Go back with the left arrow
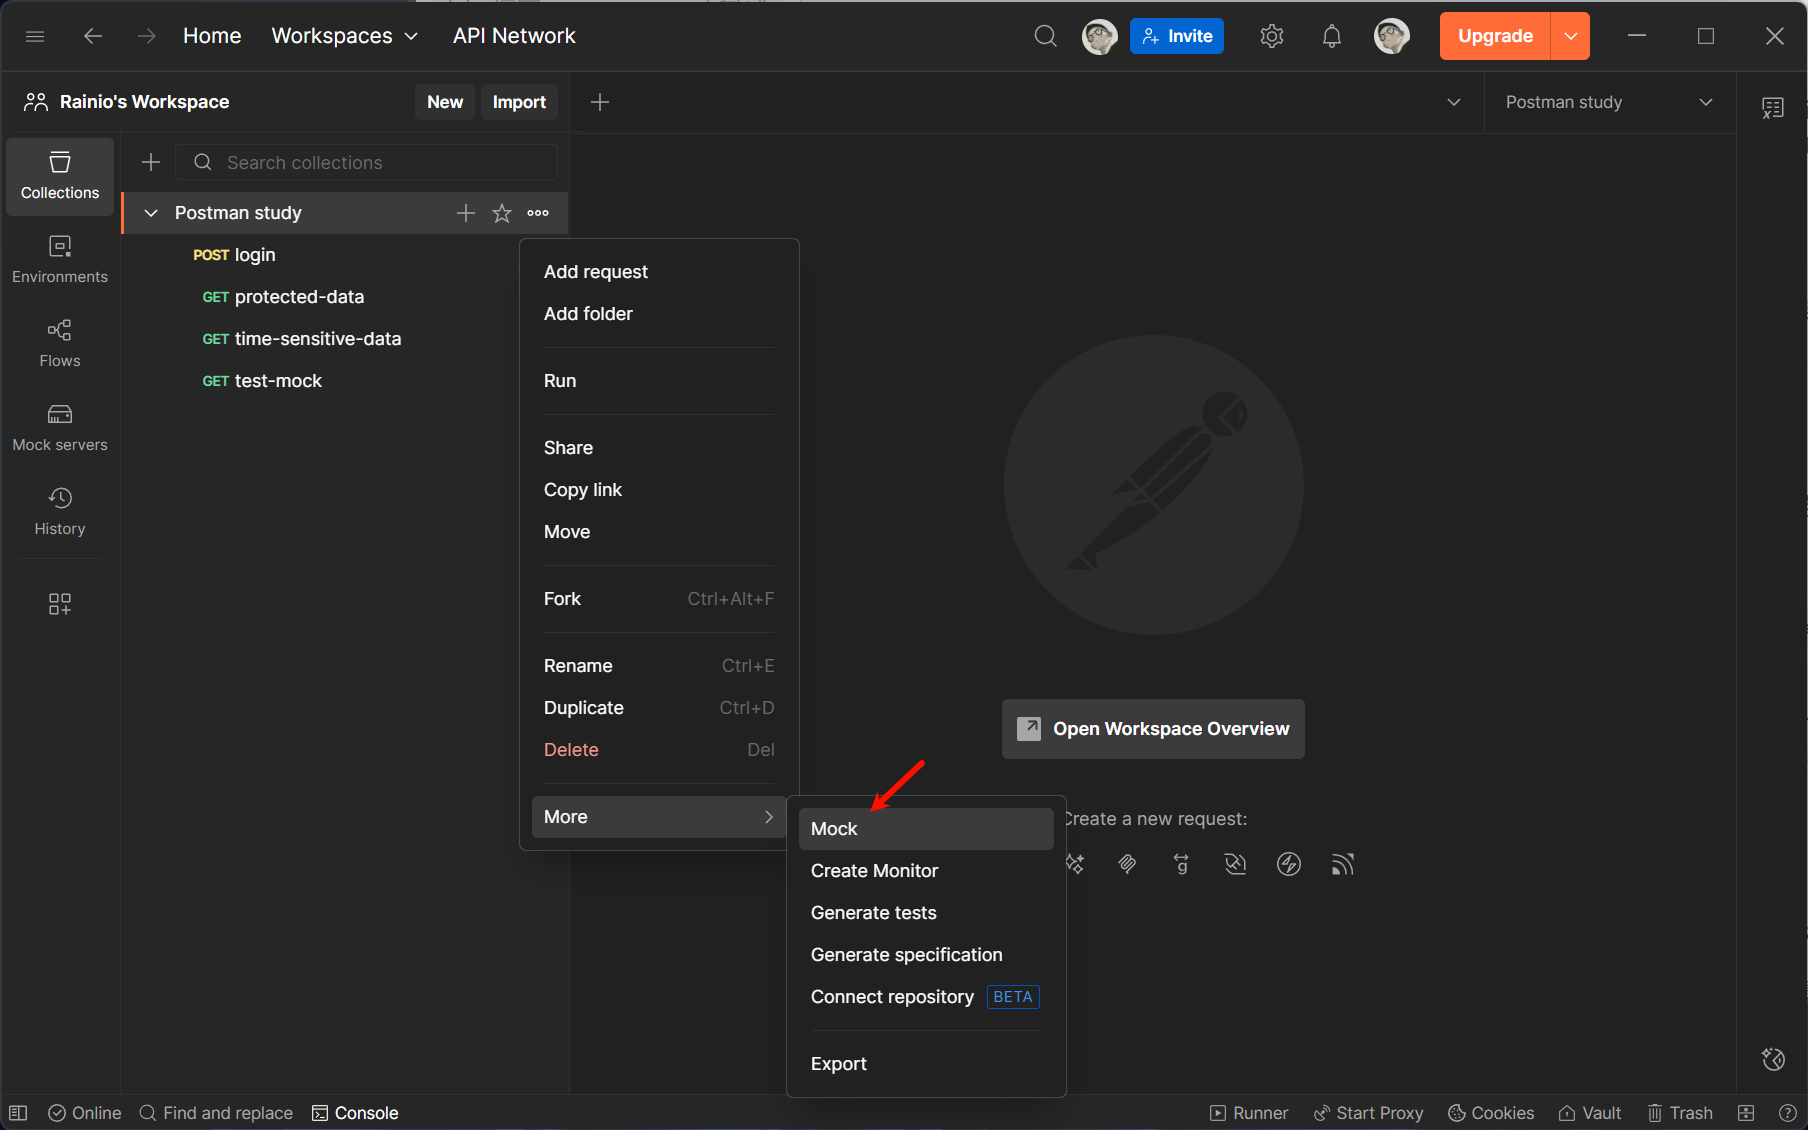The height and width of the screenshot is (1130, 1808). click(93, 36)
